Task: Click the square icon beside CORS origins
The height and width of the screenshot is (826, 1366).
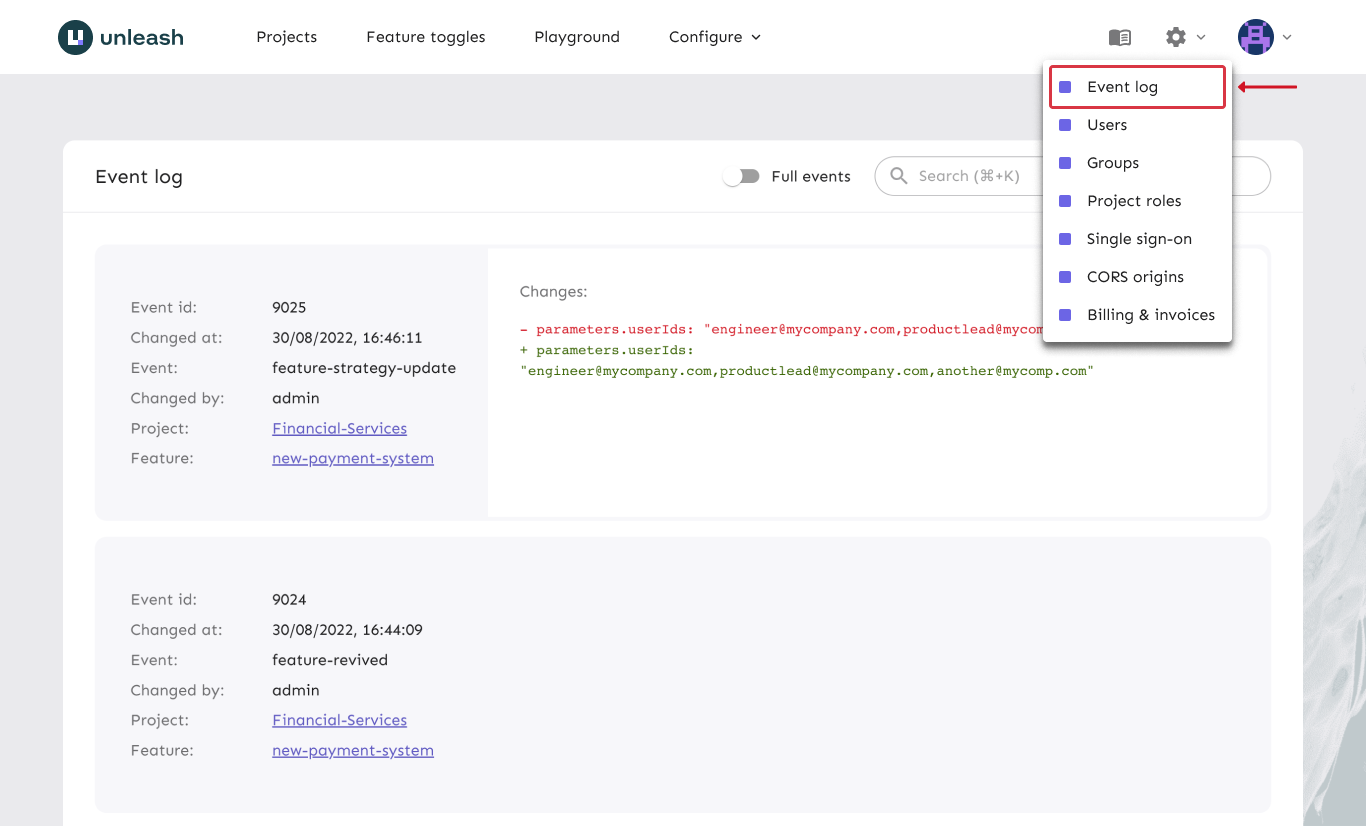Action: (x=1065, y=277)
